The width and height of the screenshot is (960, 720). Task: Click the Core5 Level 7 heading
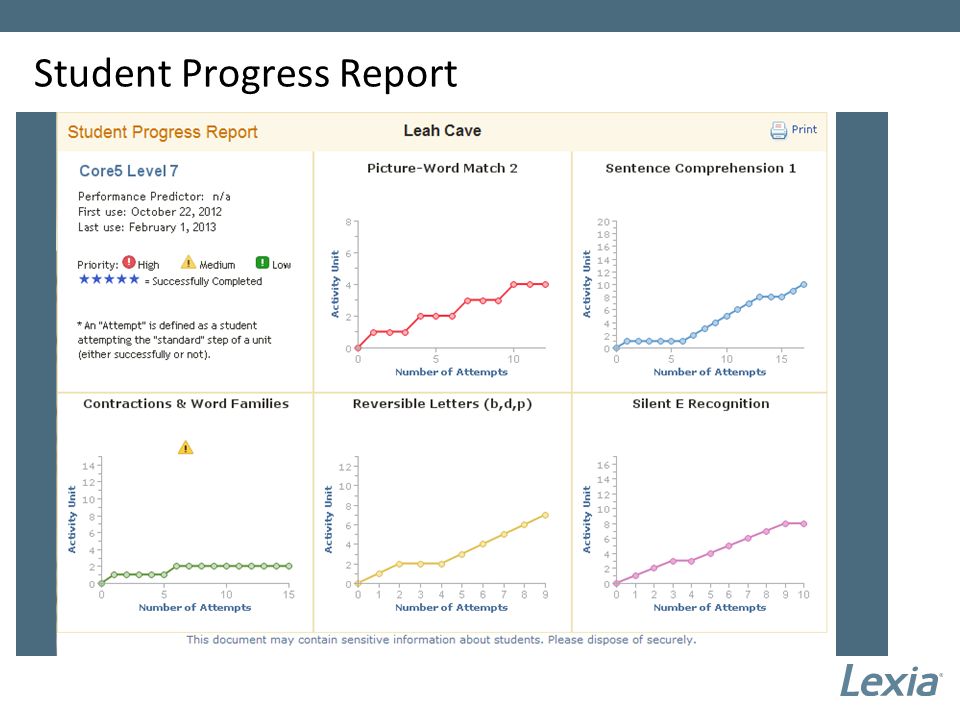(x=129, y=171)
